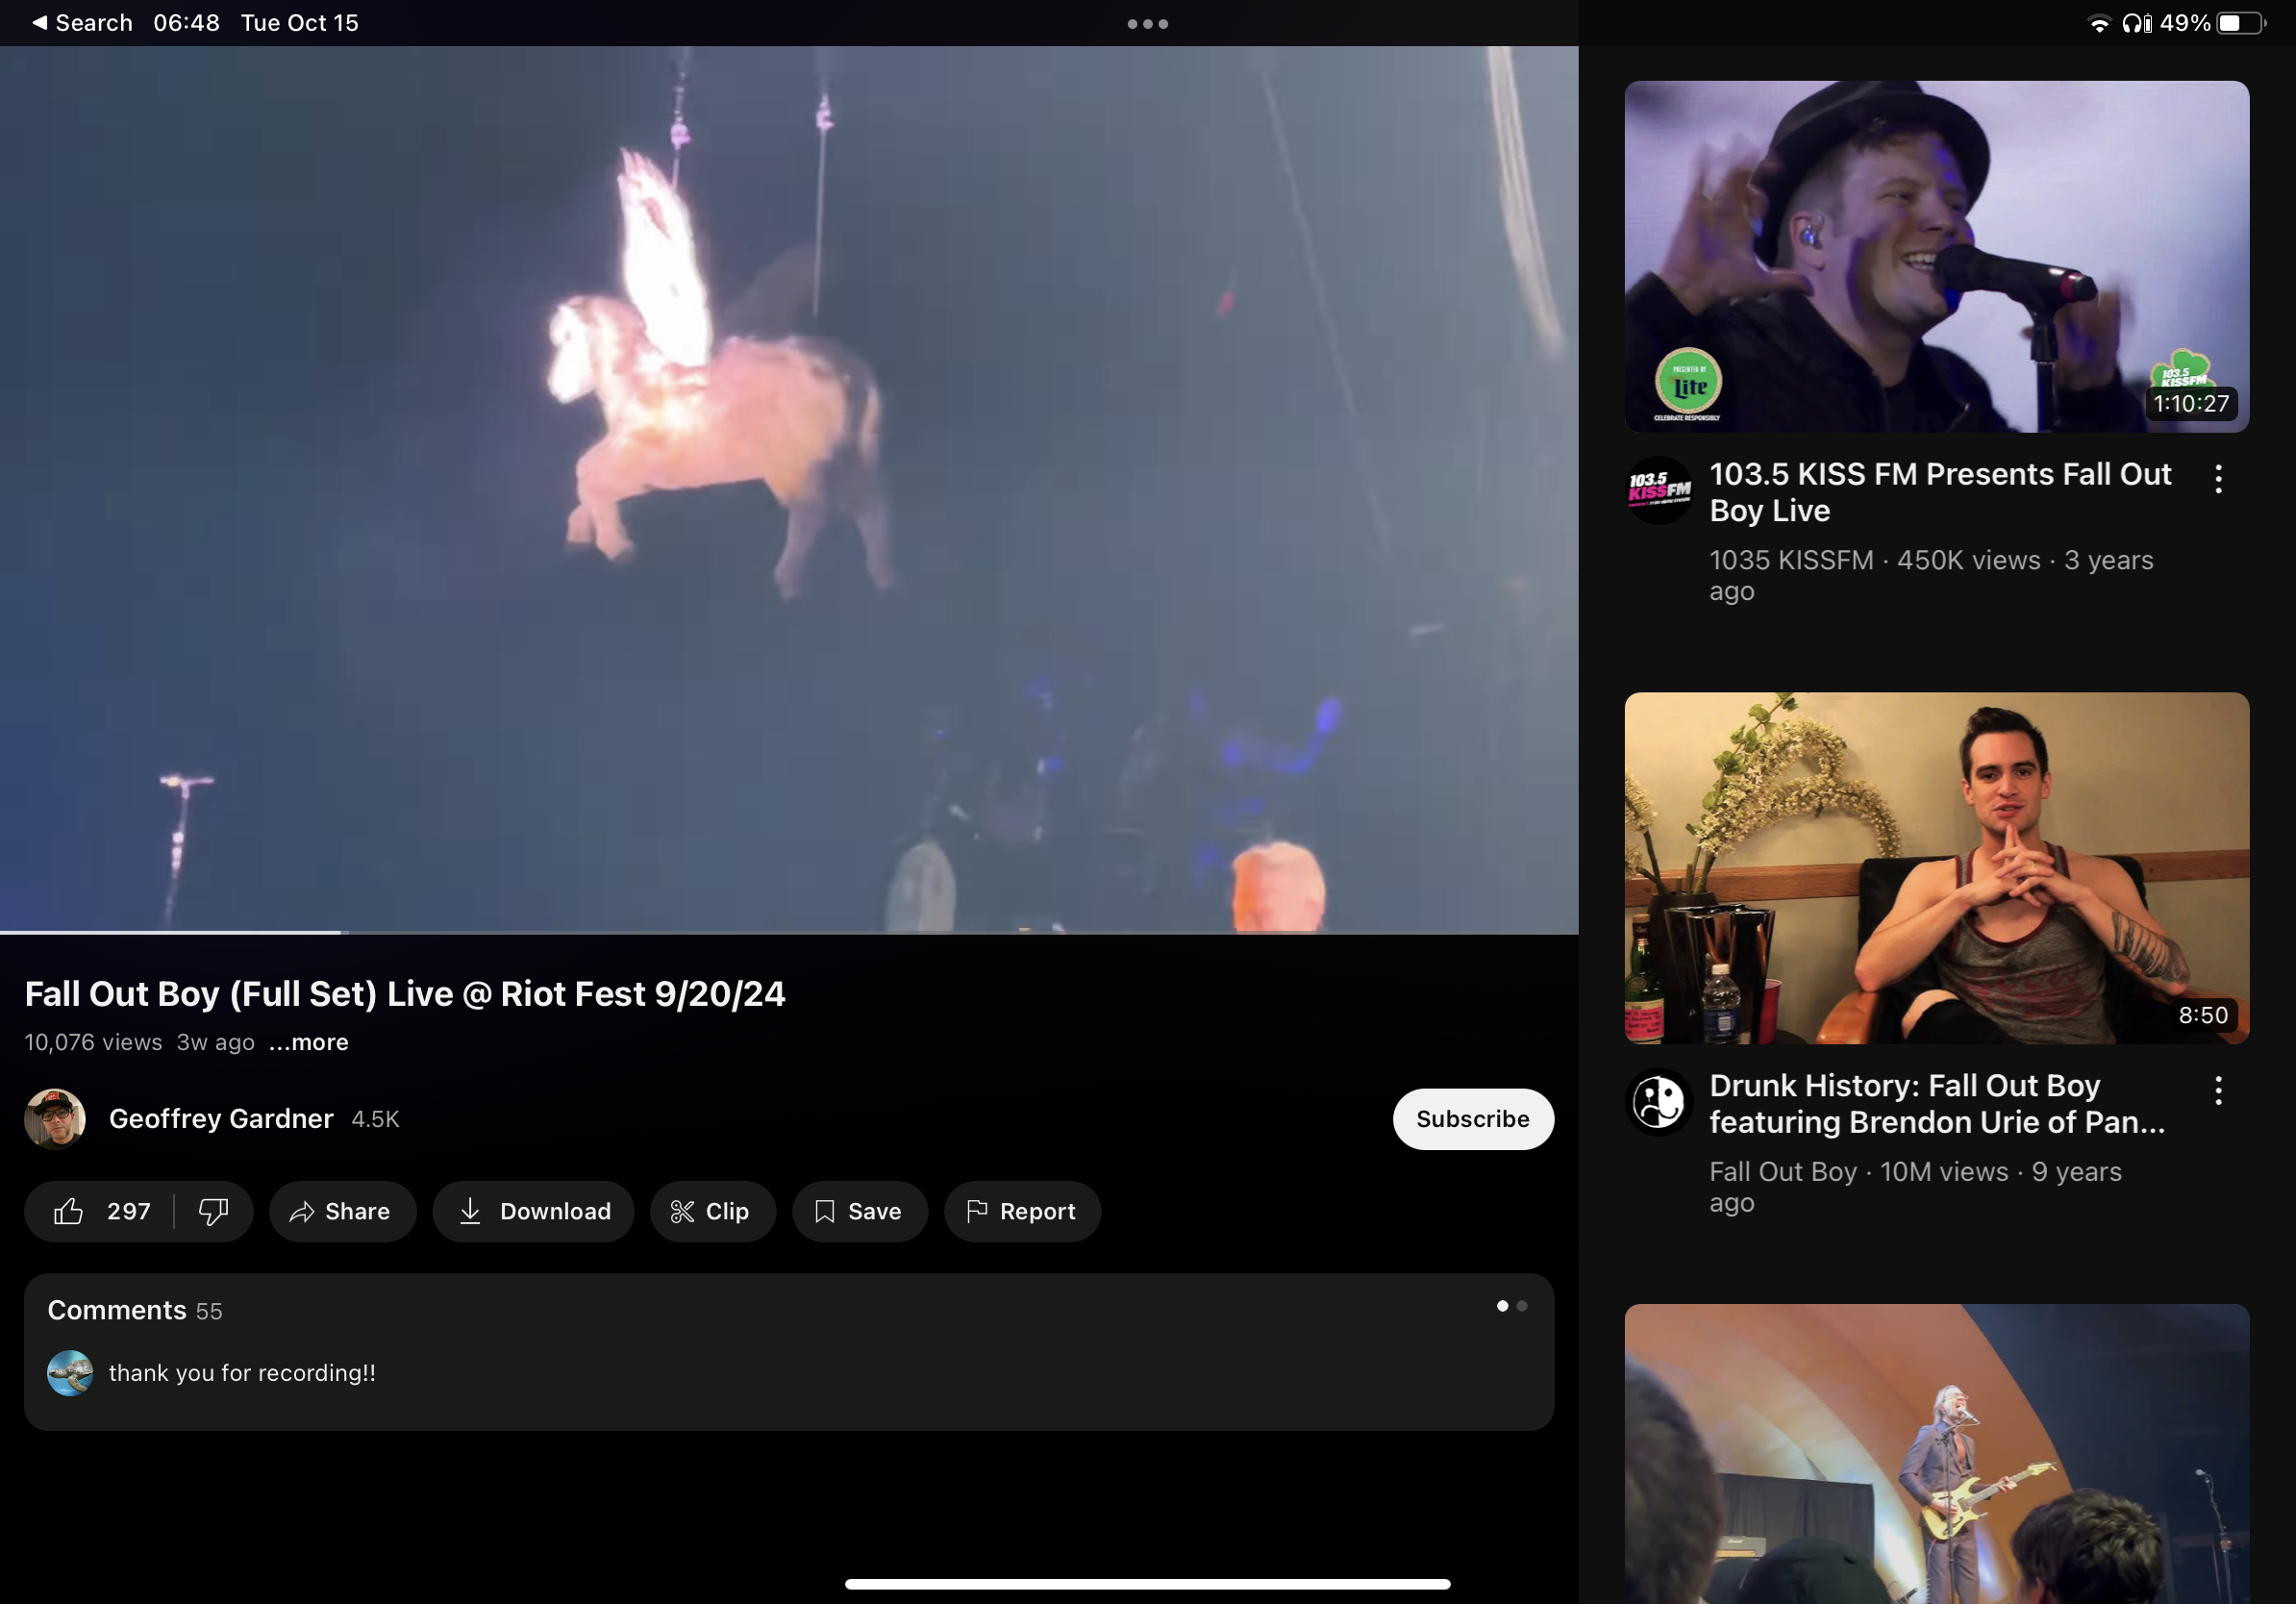The image size is (2296, 1604).
Task: Open options menu for 103.5 KISS FM video
Action: (x=2218, y=479)
